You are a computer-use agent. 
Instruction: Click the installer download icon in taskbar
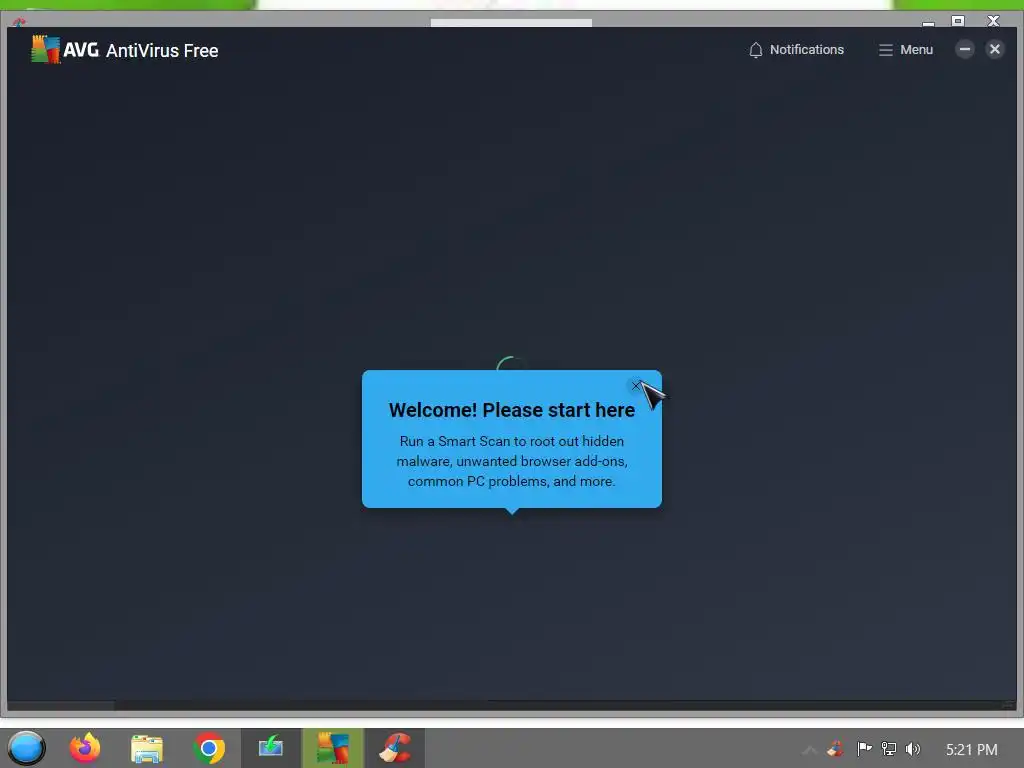270,747
